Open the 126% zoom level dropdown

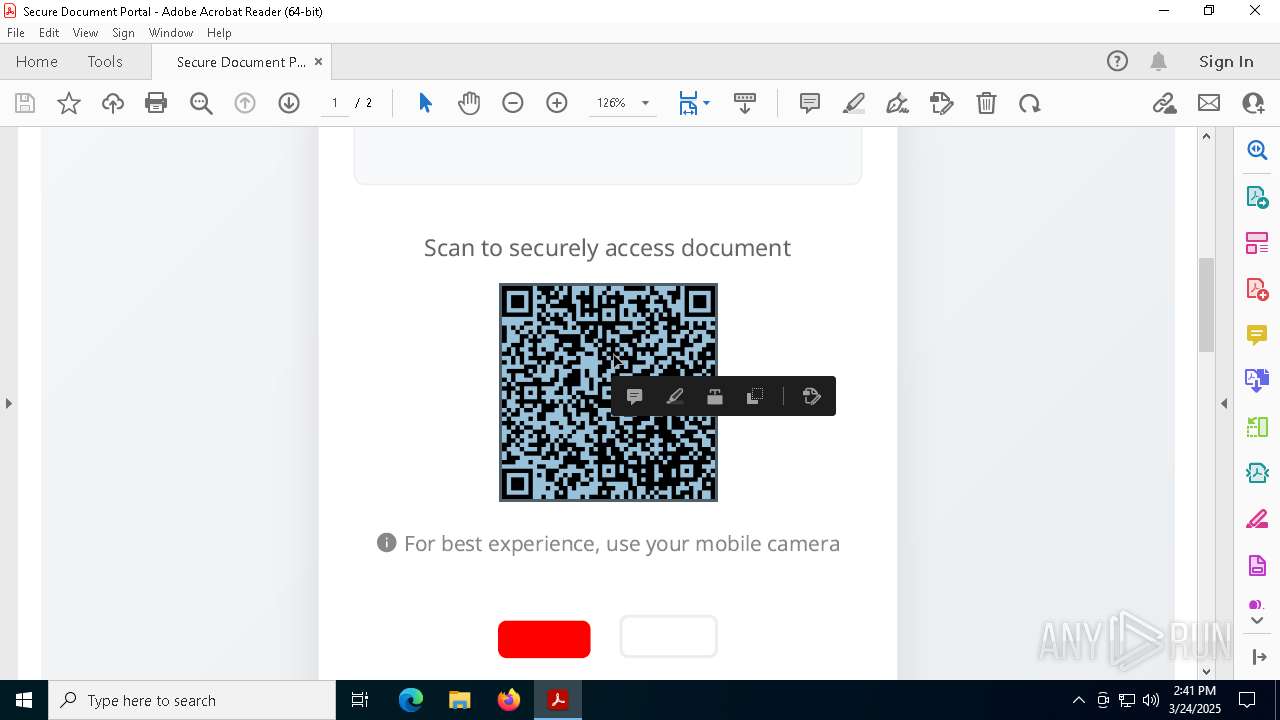[645, 103]
